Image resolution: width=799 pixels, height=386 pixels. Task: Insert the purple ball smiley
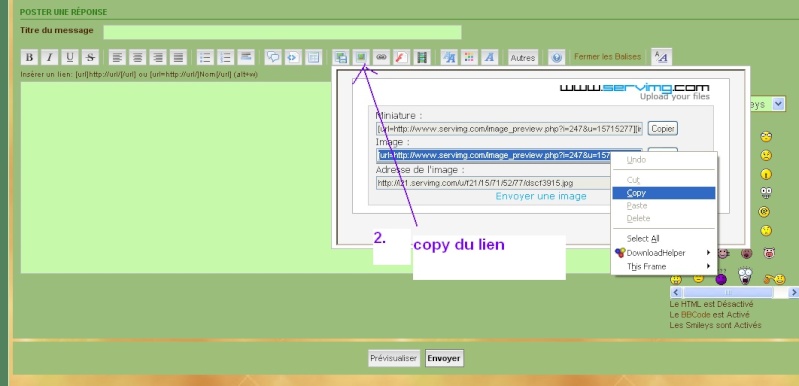click(x=721, y=279)
